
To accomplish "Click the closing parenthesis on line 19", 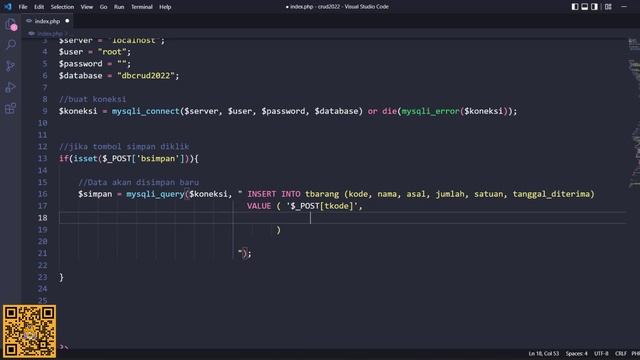I will [278, 230].
